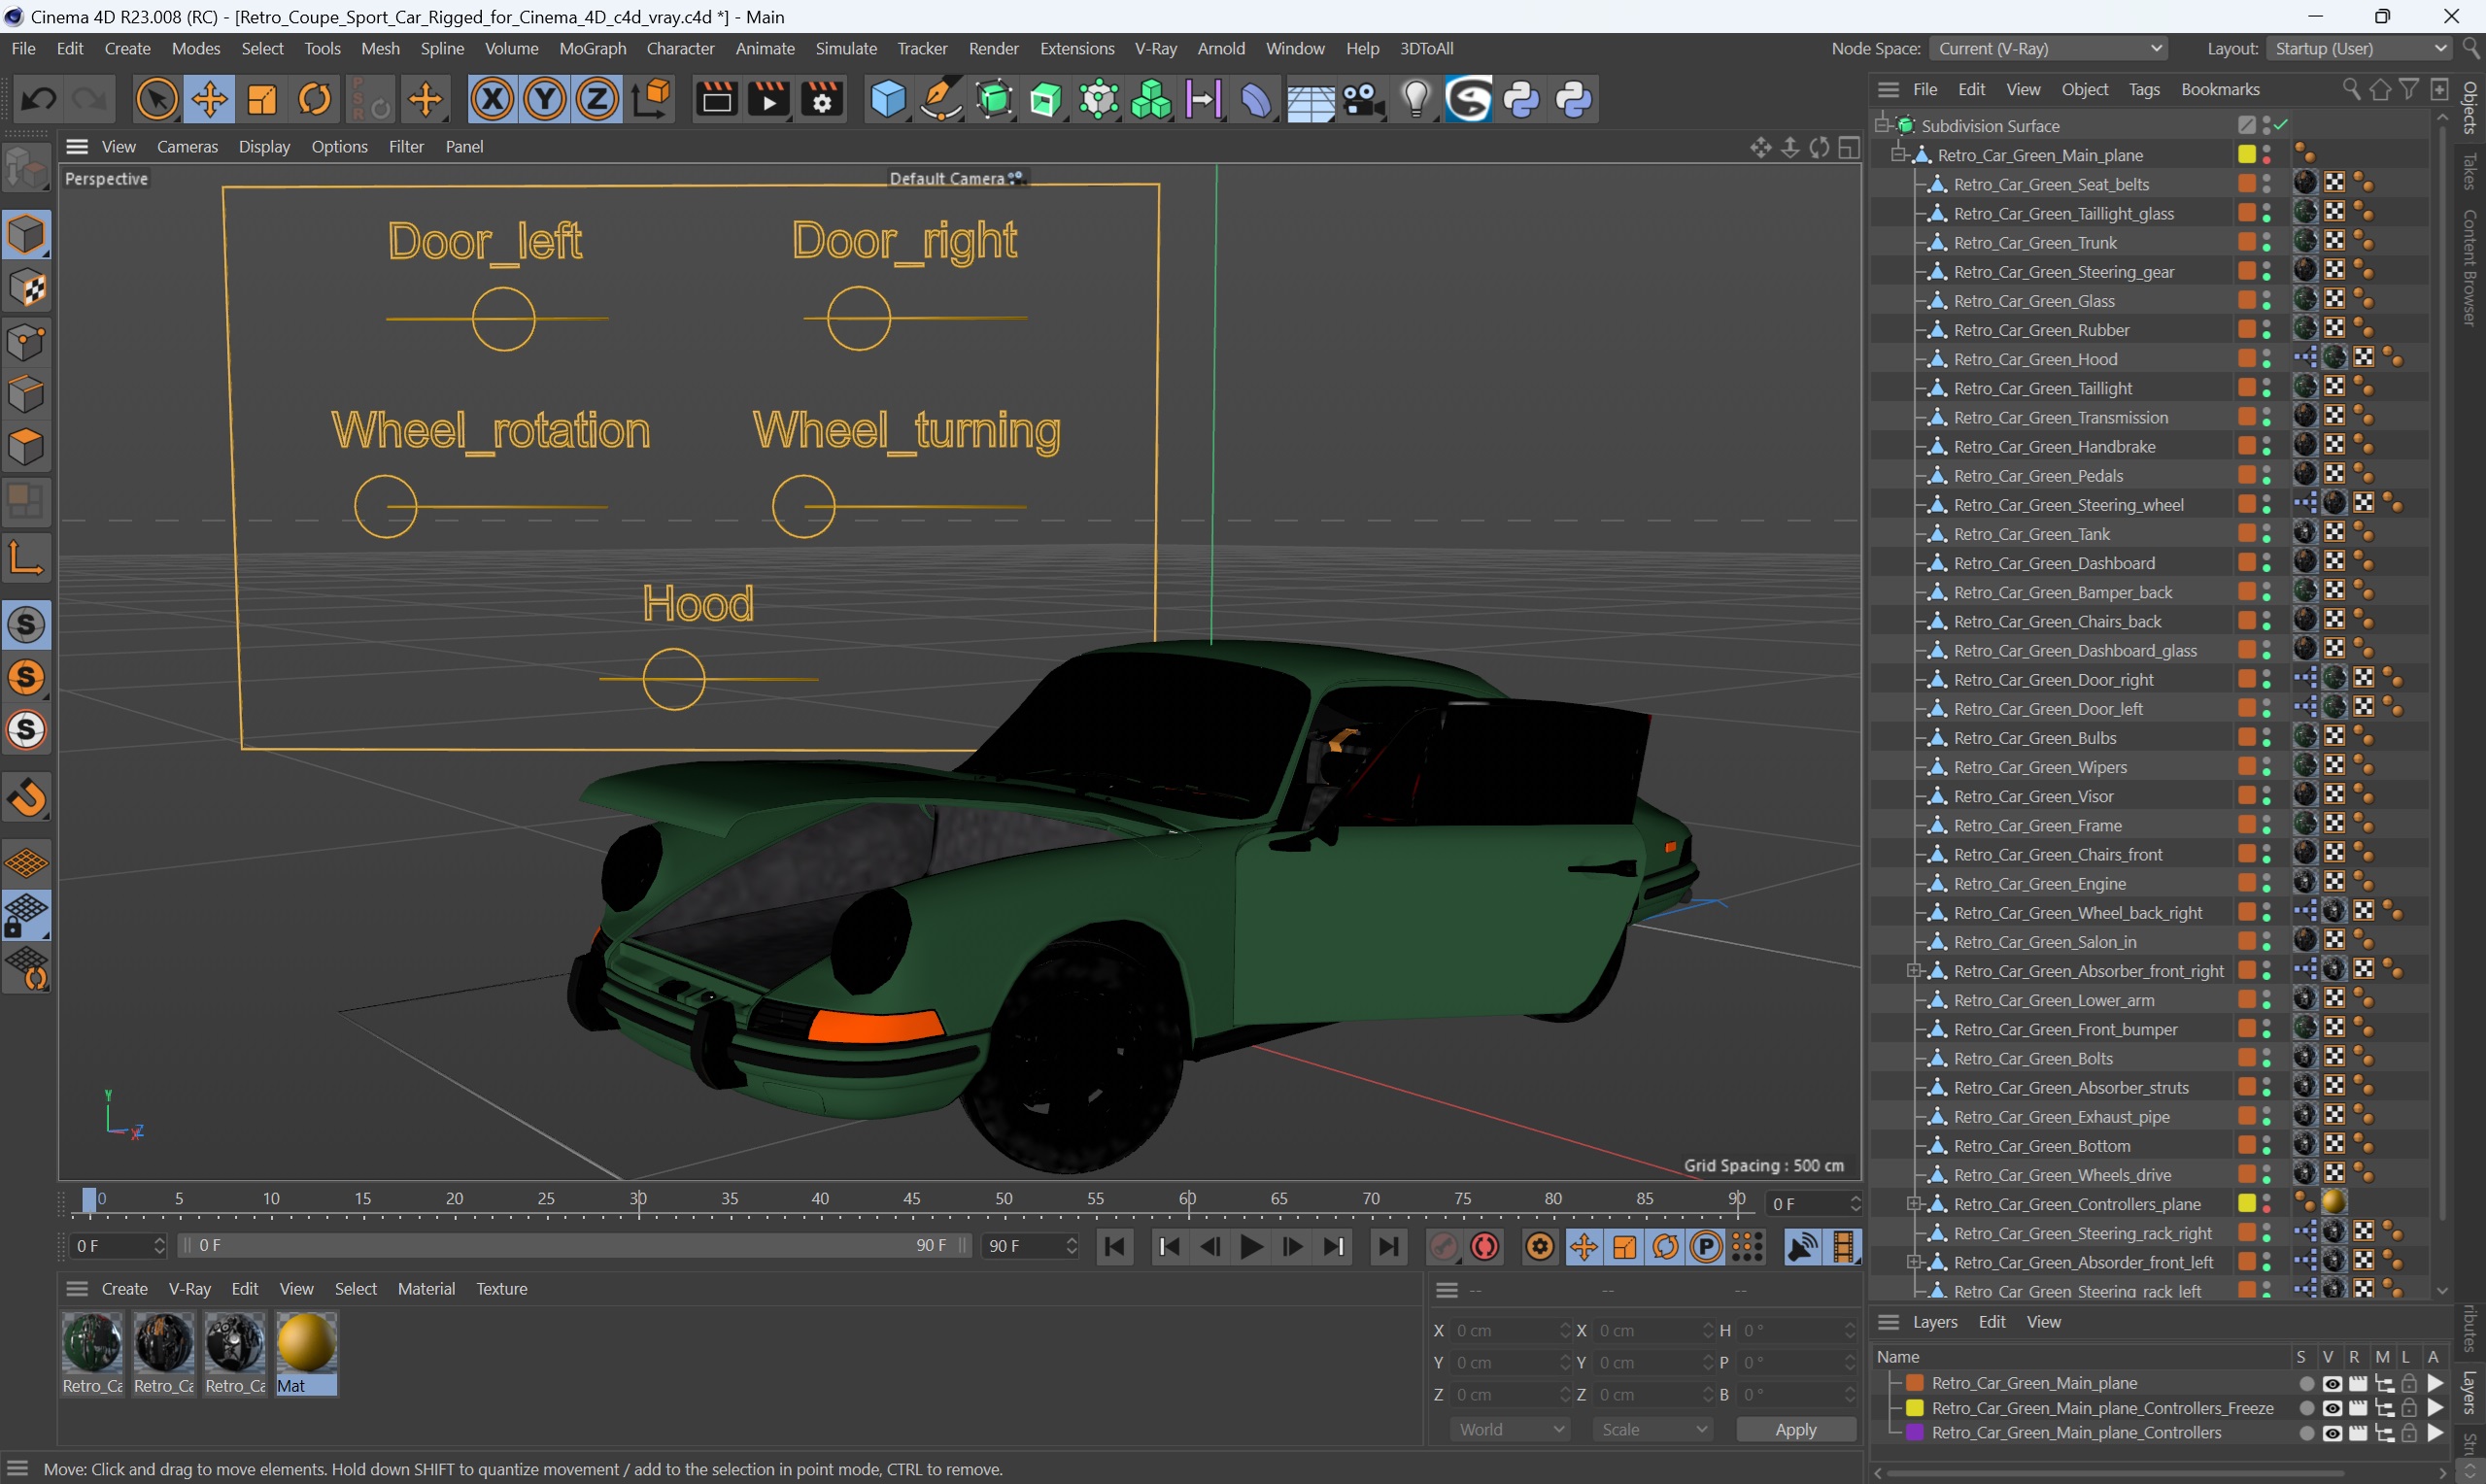2486x1484 pixels.
Task: Open the Deformer (Bend) icon
Action: pos(1256,99)
